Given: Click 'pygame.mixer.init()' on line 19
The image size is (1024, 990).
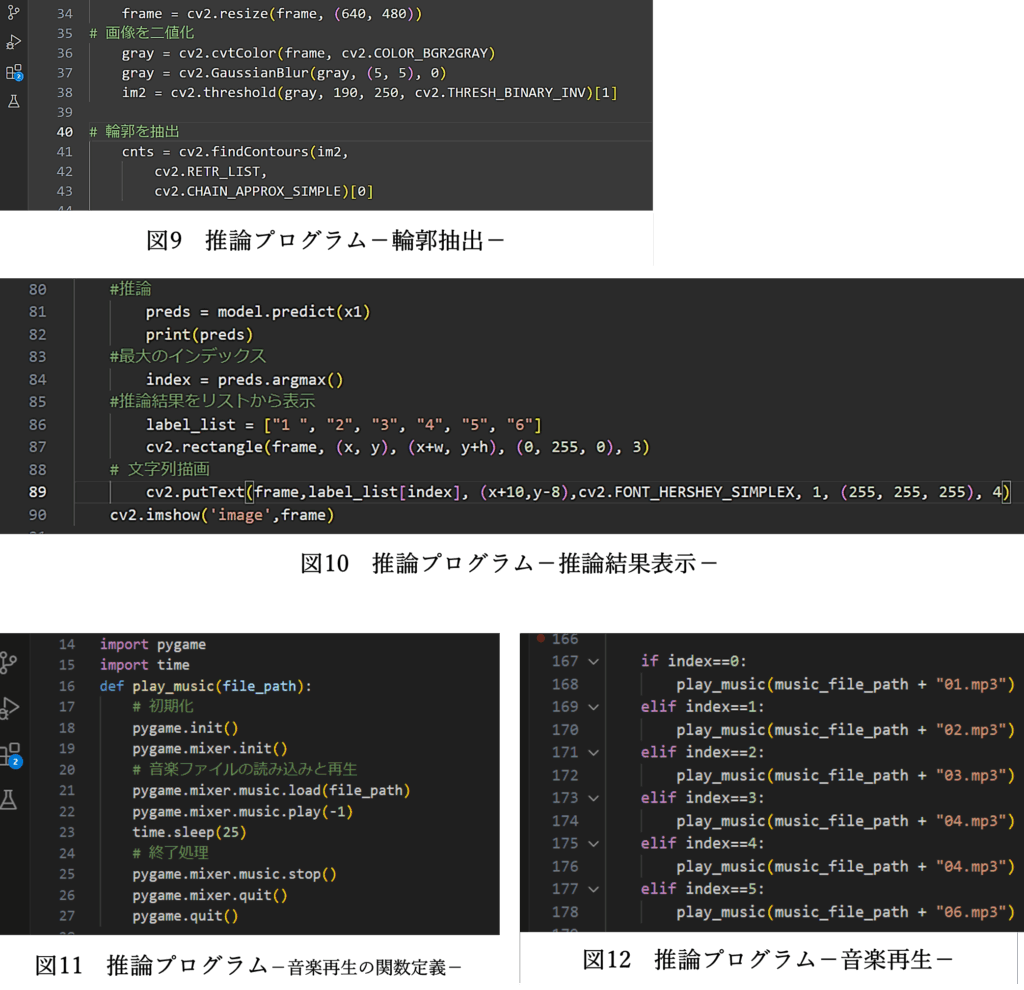Looking at the screenshot, I should point(210,749).
